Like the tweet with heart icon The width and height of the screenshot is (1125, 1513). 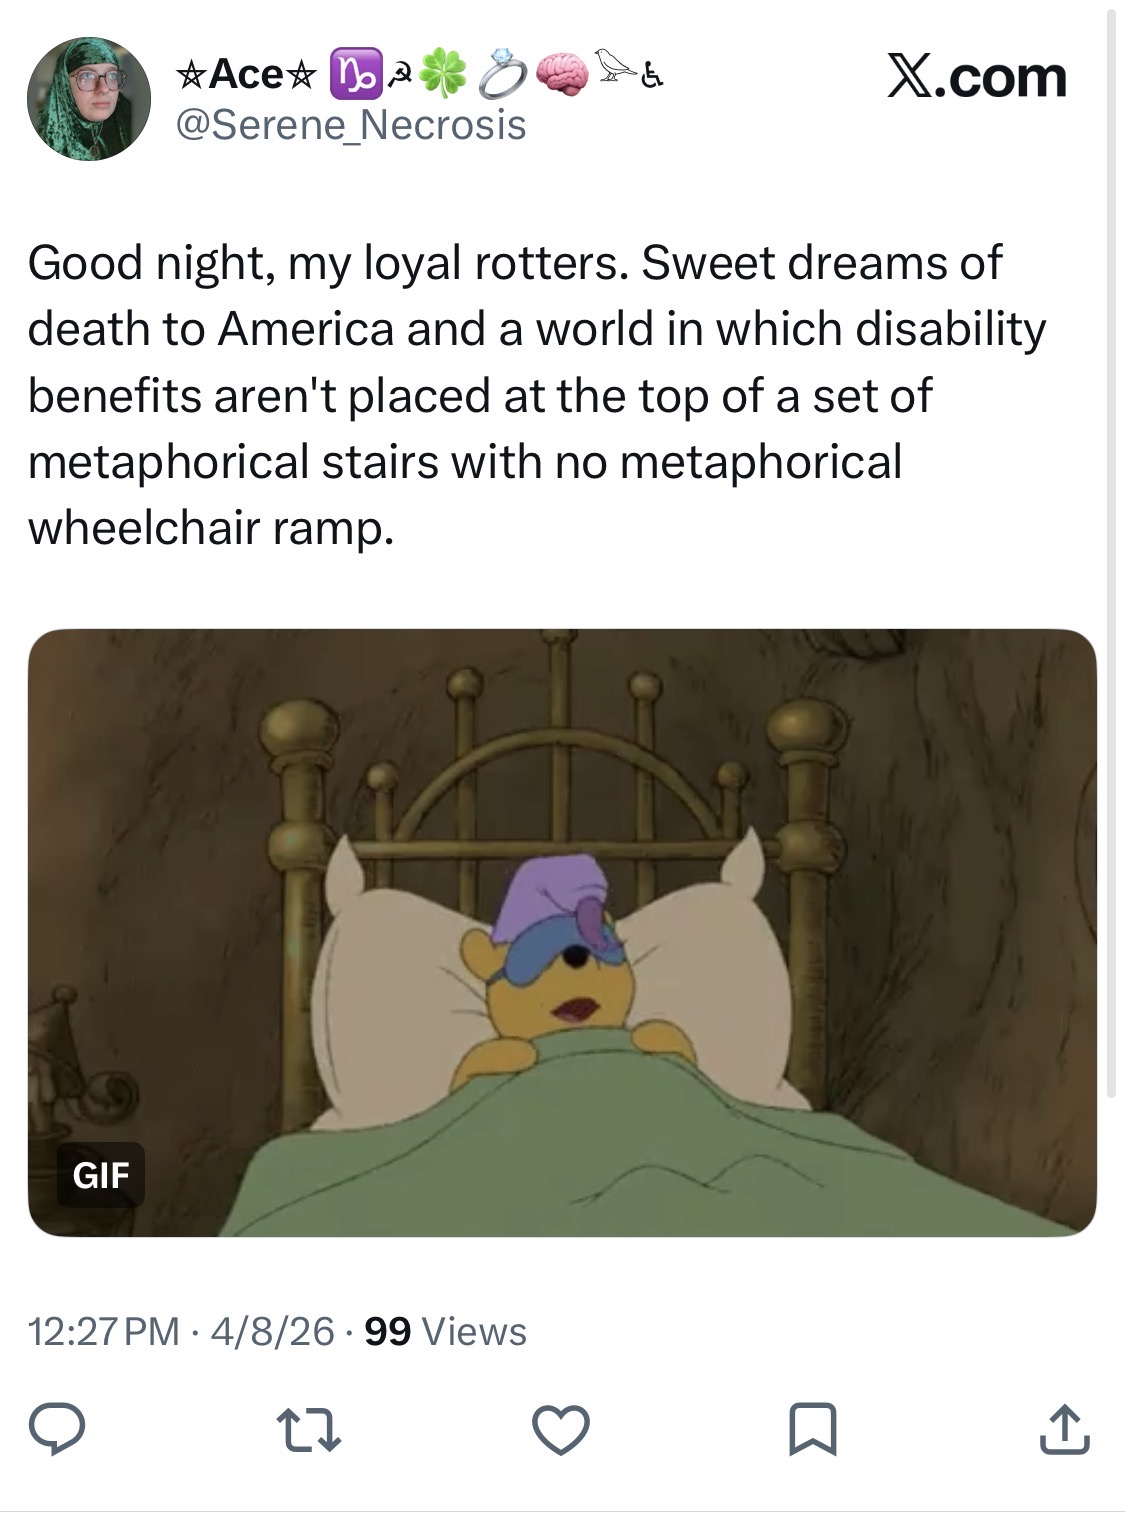[x=561, y=1430]
